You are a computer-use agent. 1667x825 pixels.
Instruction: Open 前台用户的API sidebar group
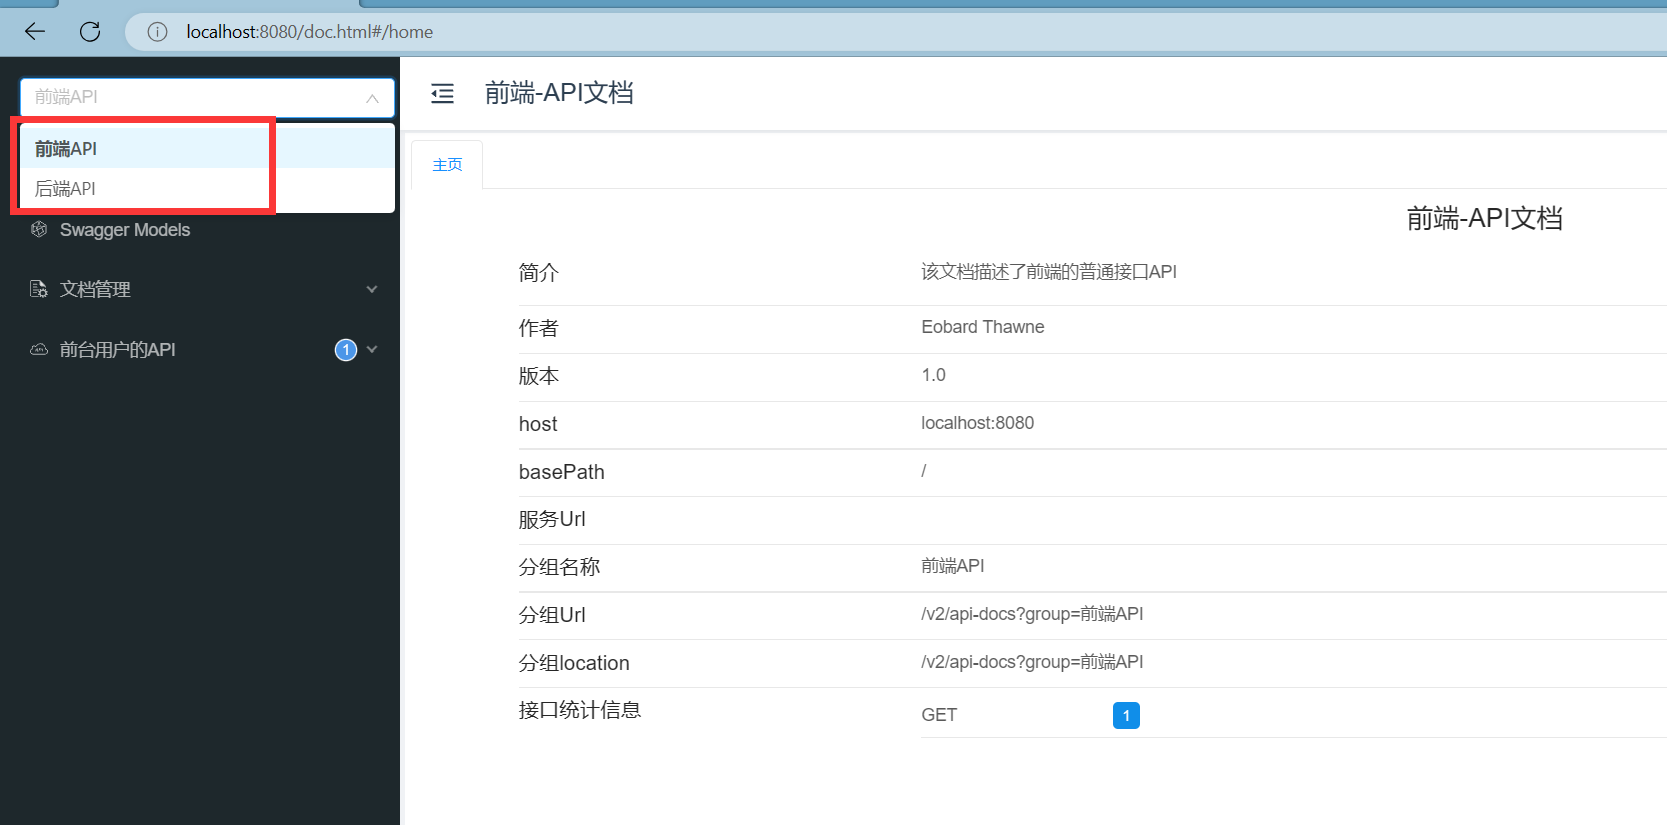pyautogui.click(x=118, y=350)
